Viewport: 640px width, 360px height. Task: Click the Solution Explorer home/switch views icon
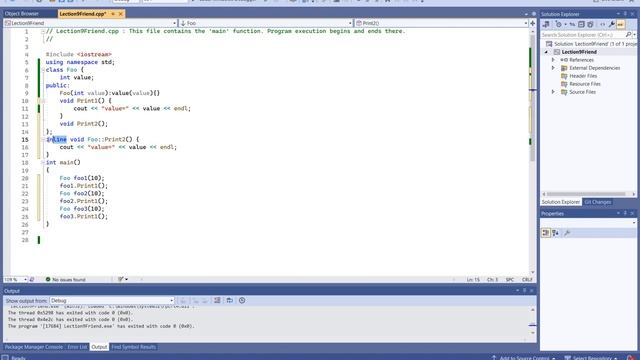coord(546,24)
